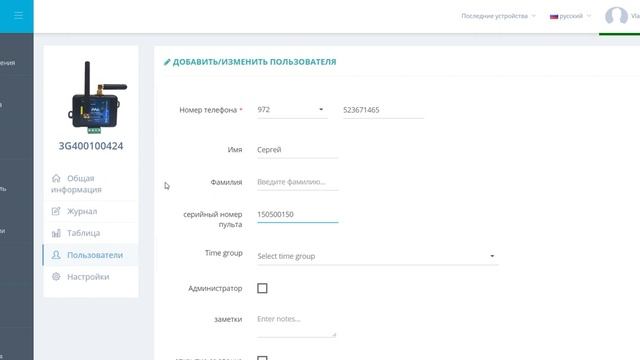The height and width of the screenshot is (360, 640).
Task: Click the device ID 3G400100424 text
Action: [91, 146]
